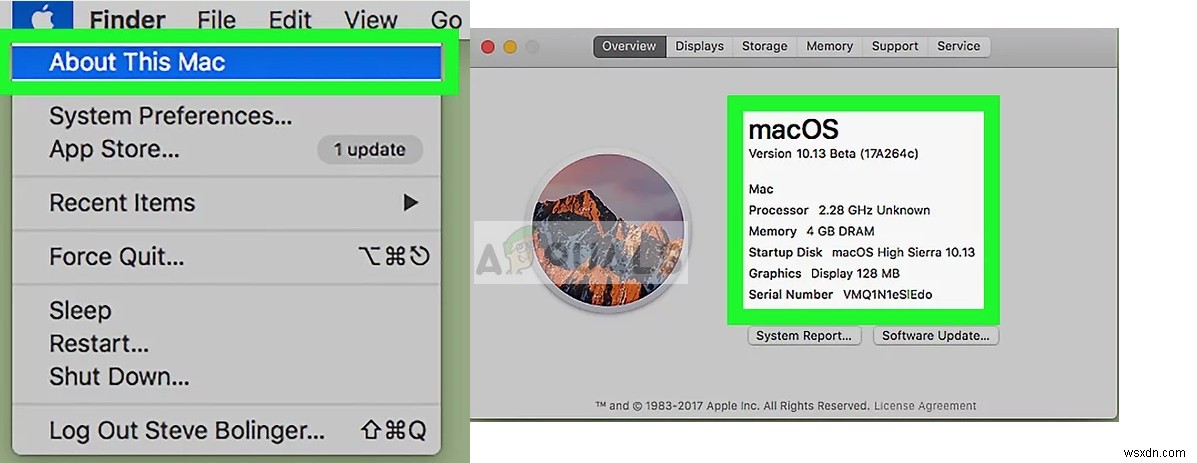Switch to the Overview tab
1197x463 pixels.
629,47
